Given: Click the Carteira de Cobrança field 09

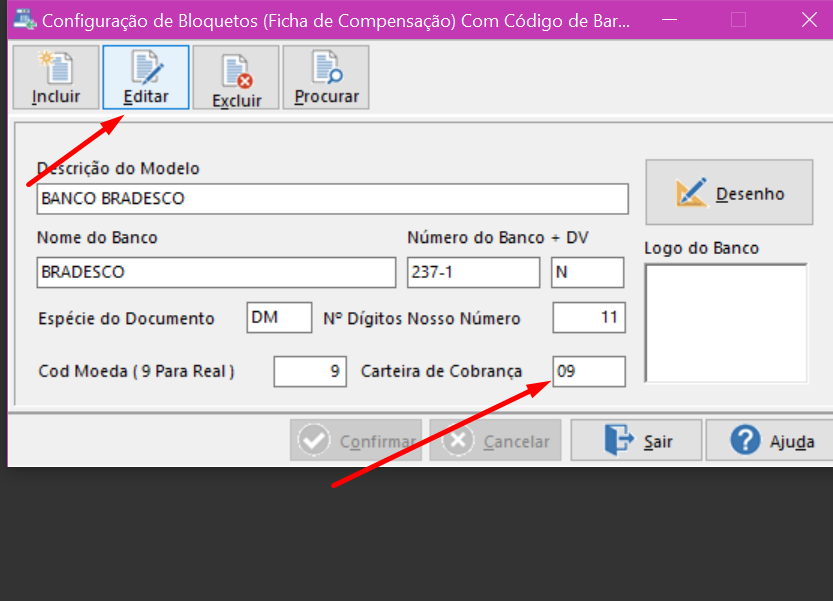Looking at the screenshot, I should pyautogui.click(x=589, y=371).
